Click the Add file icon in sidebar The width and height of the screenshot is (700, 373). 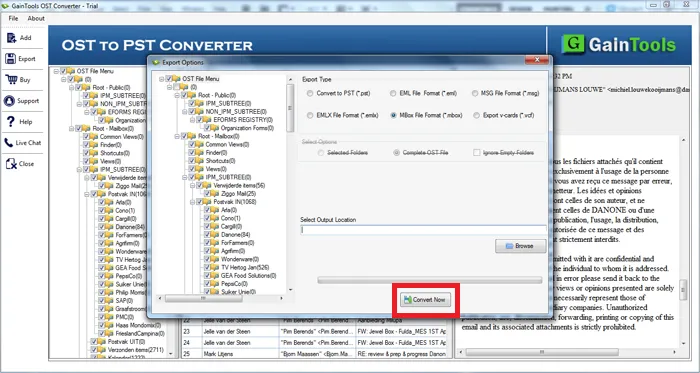pyautogui.click(x=12, y=38)
